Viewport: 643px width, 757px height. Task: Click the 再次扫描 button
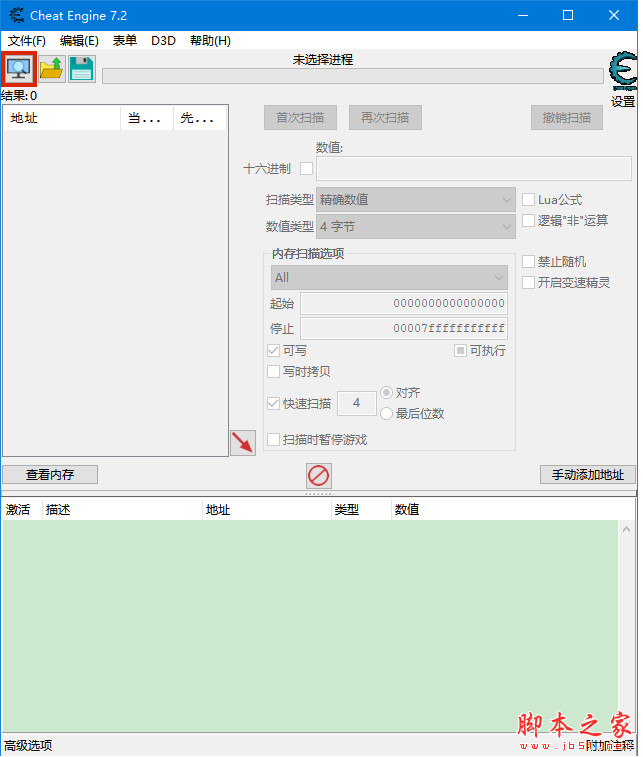pos(385,118)
